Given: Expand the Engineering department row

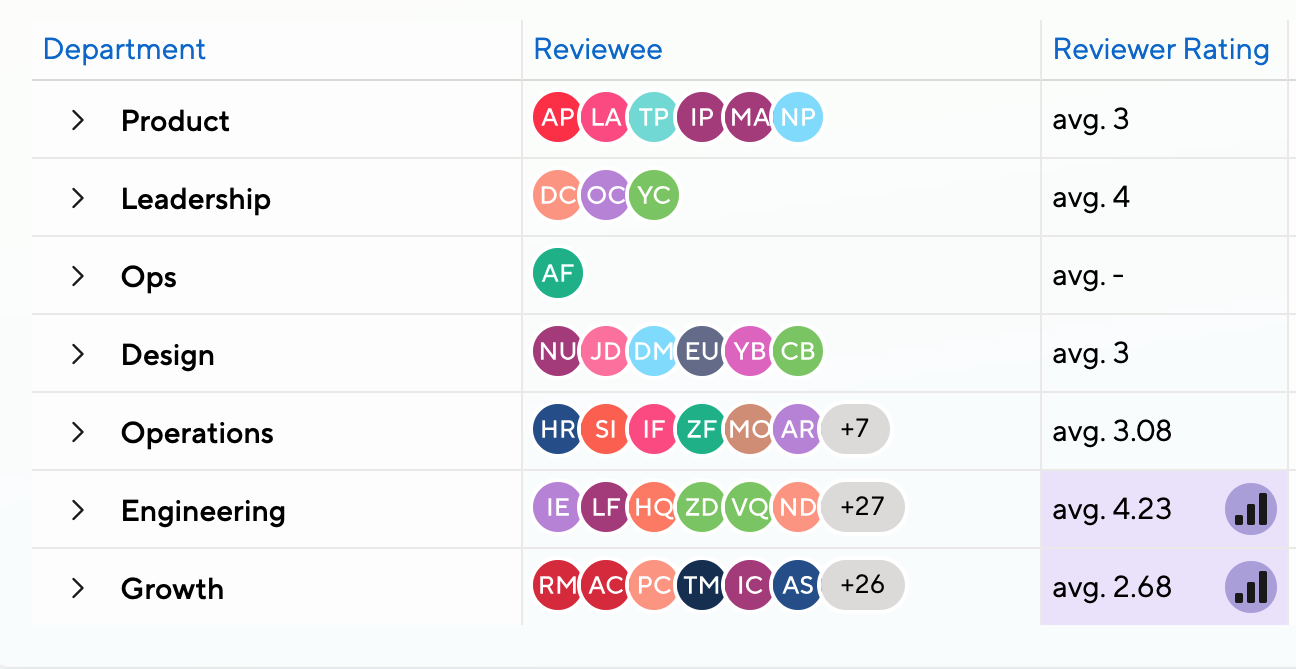Looking at the screenshot, I should pos(78,510).
